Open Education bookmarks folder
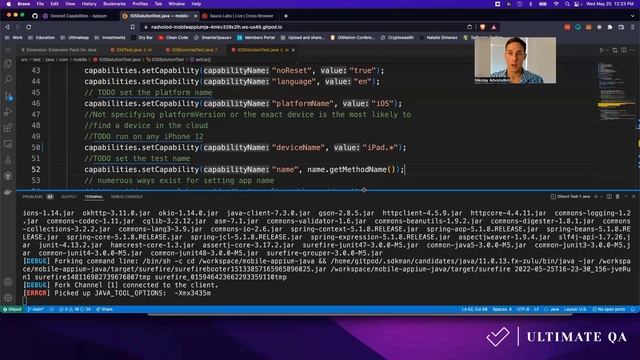Viewport: 640px width, 360px height. pos(41,38)
